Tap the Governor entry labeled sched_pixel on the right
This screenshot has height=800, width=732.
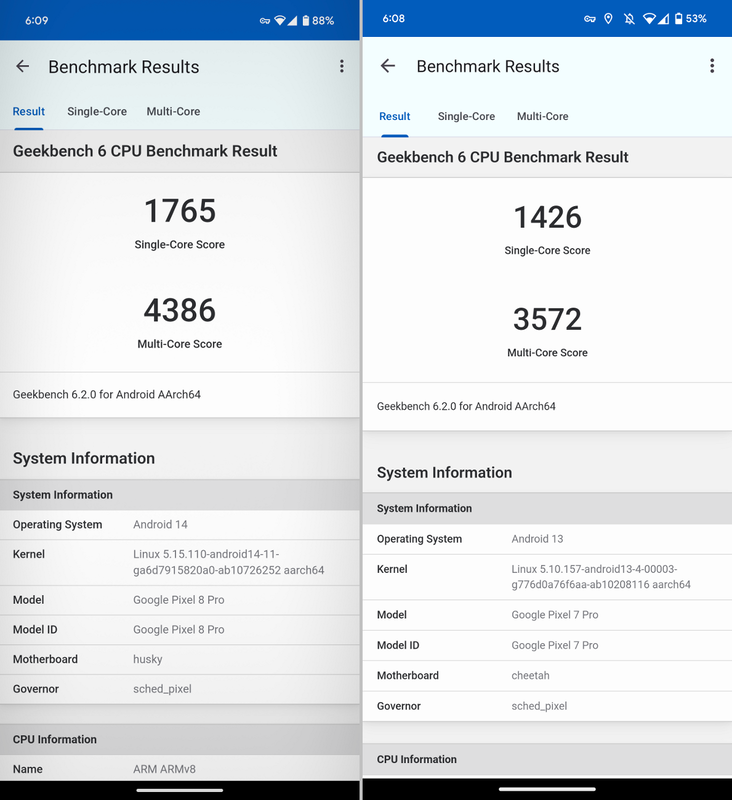click(547, 706)
